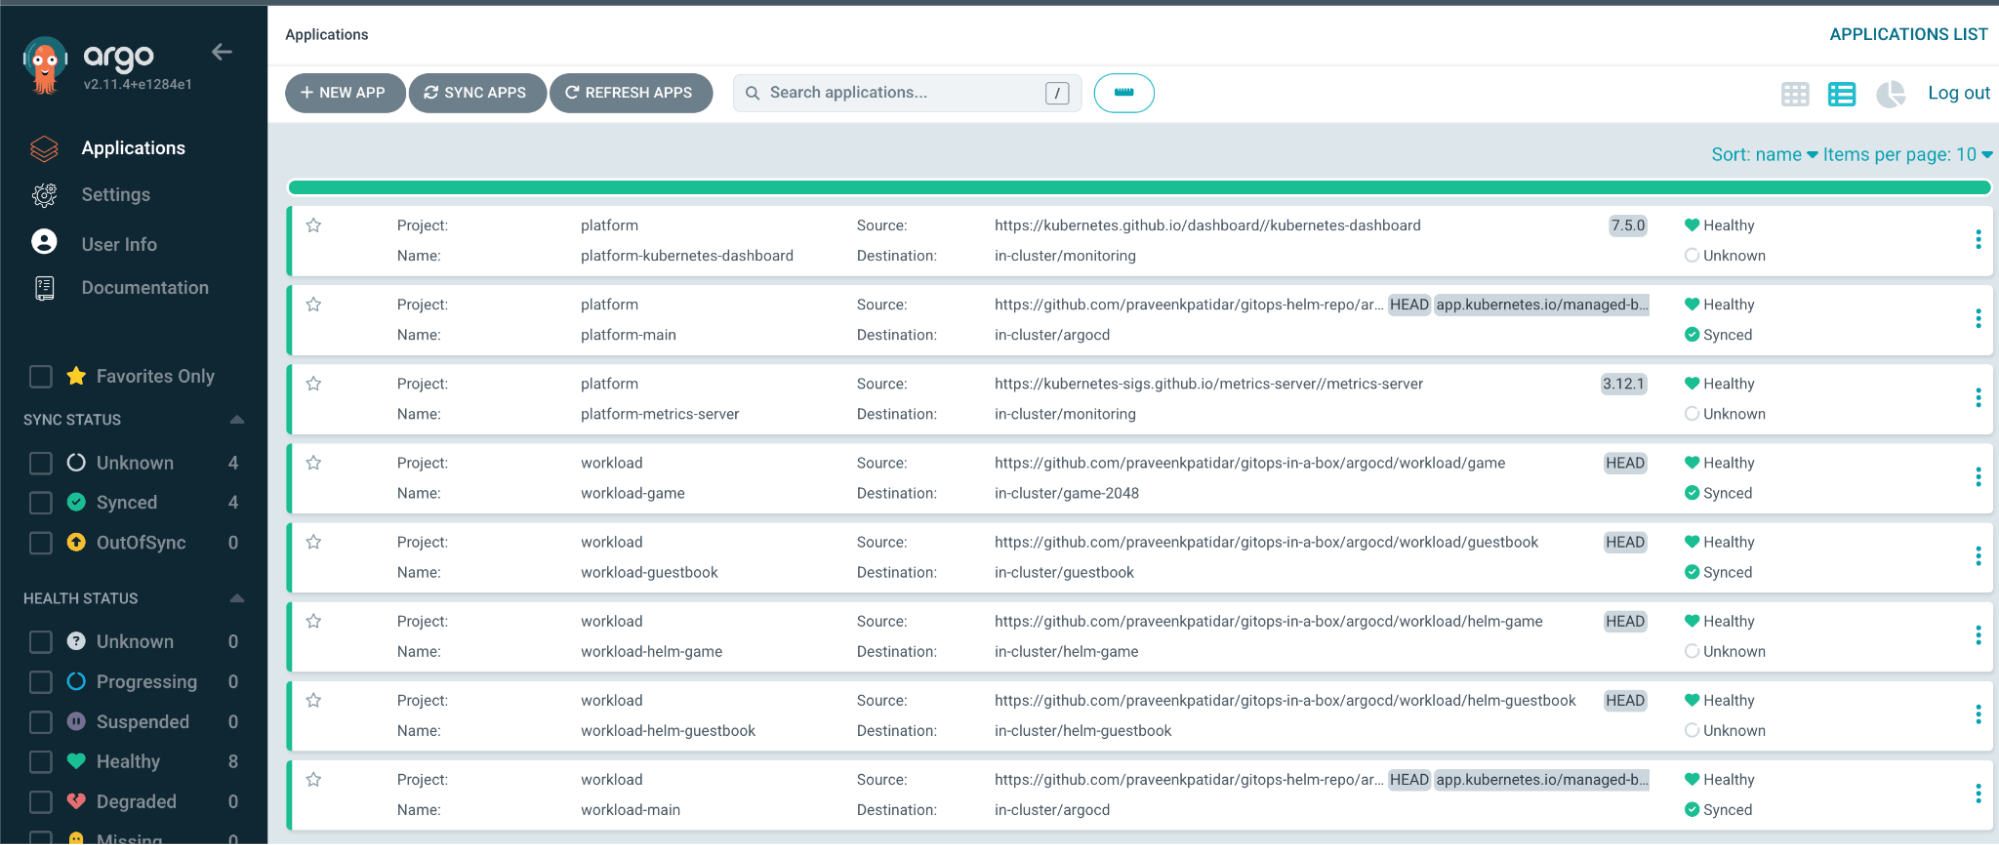Open the platform-kubernetes-dashboard application name
The width and height of the screenshot is (1999, 845).
(687, 256)
